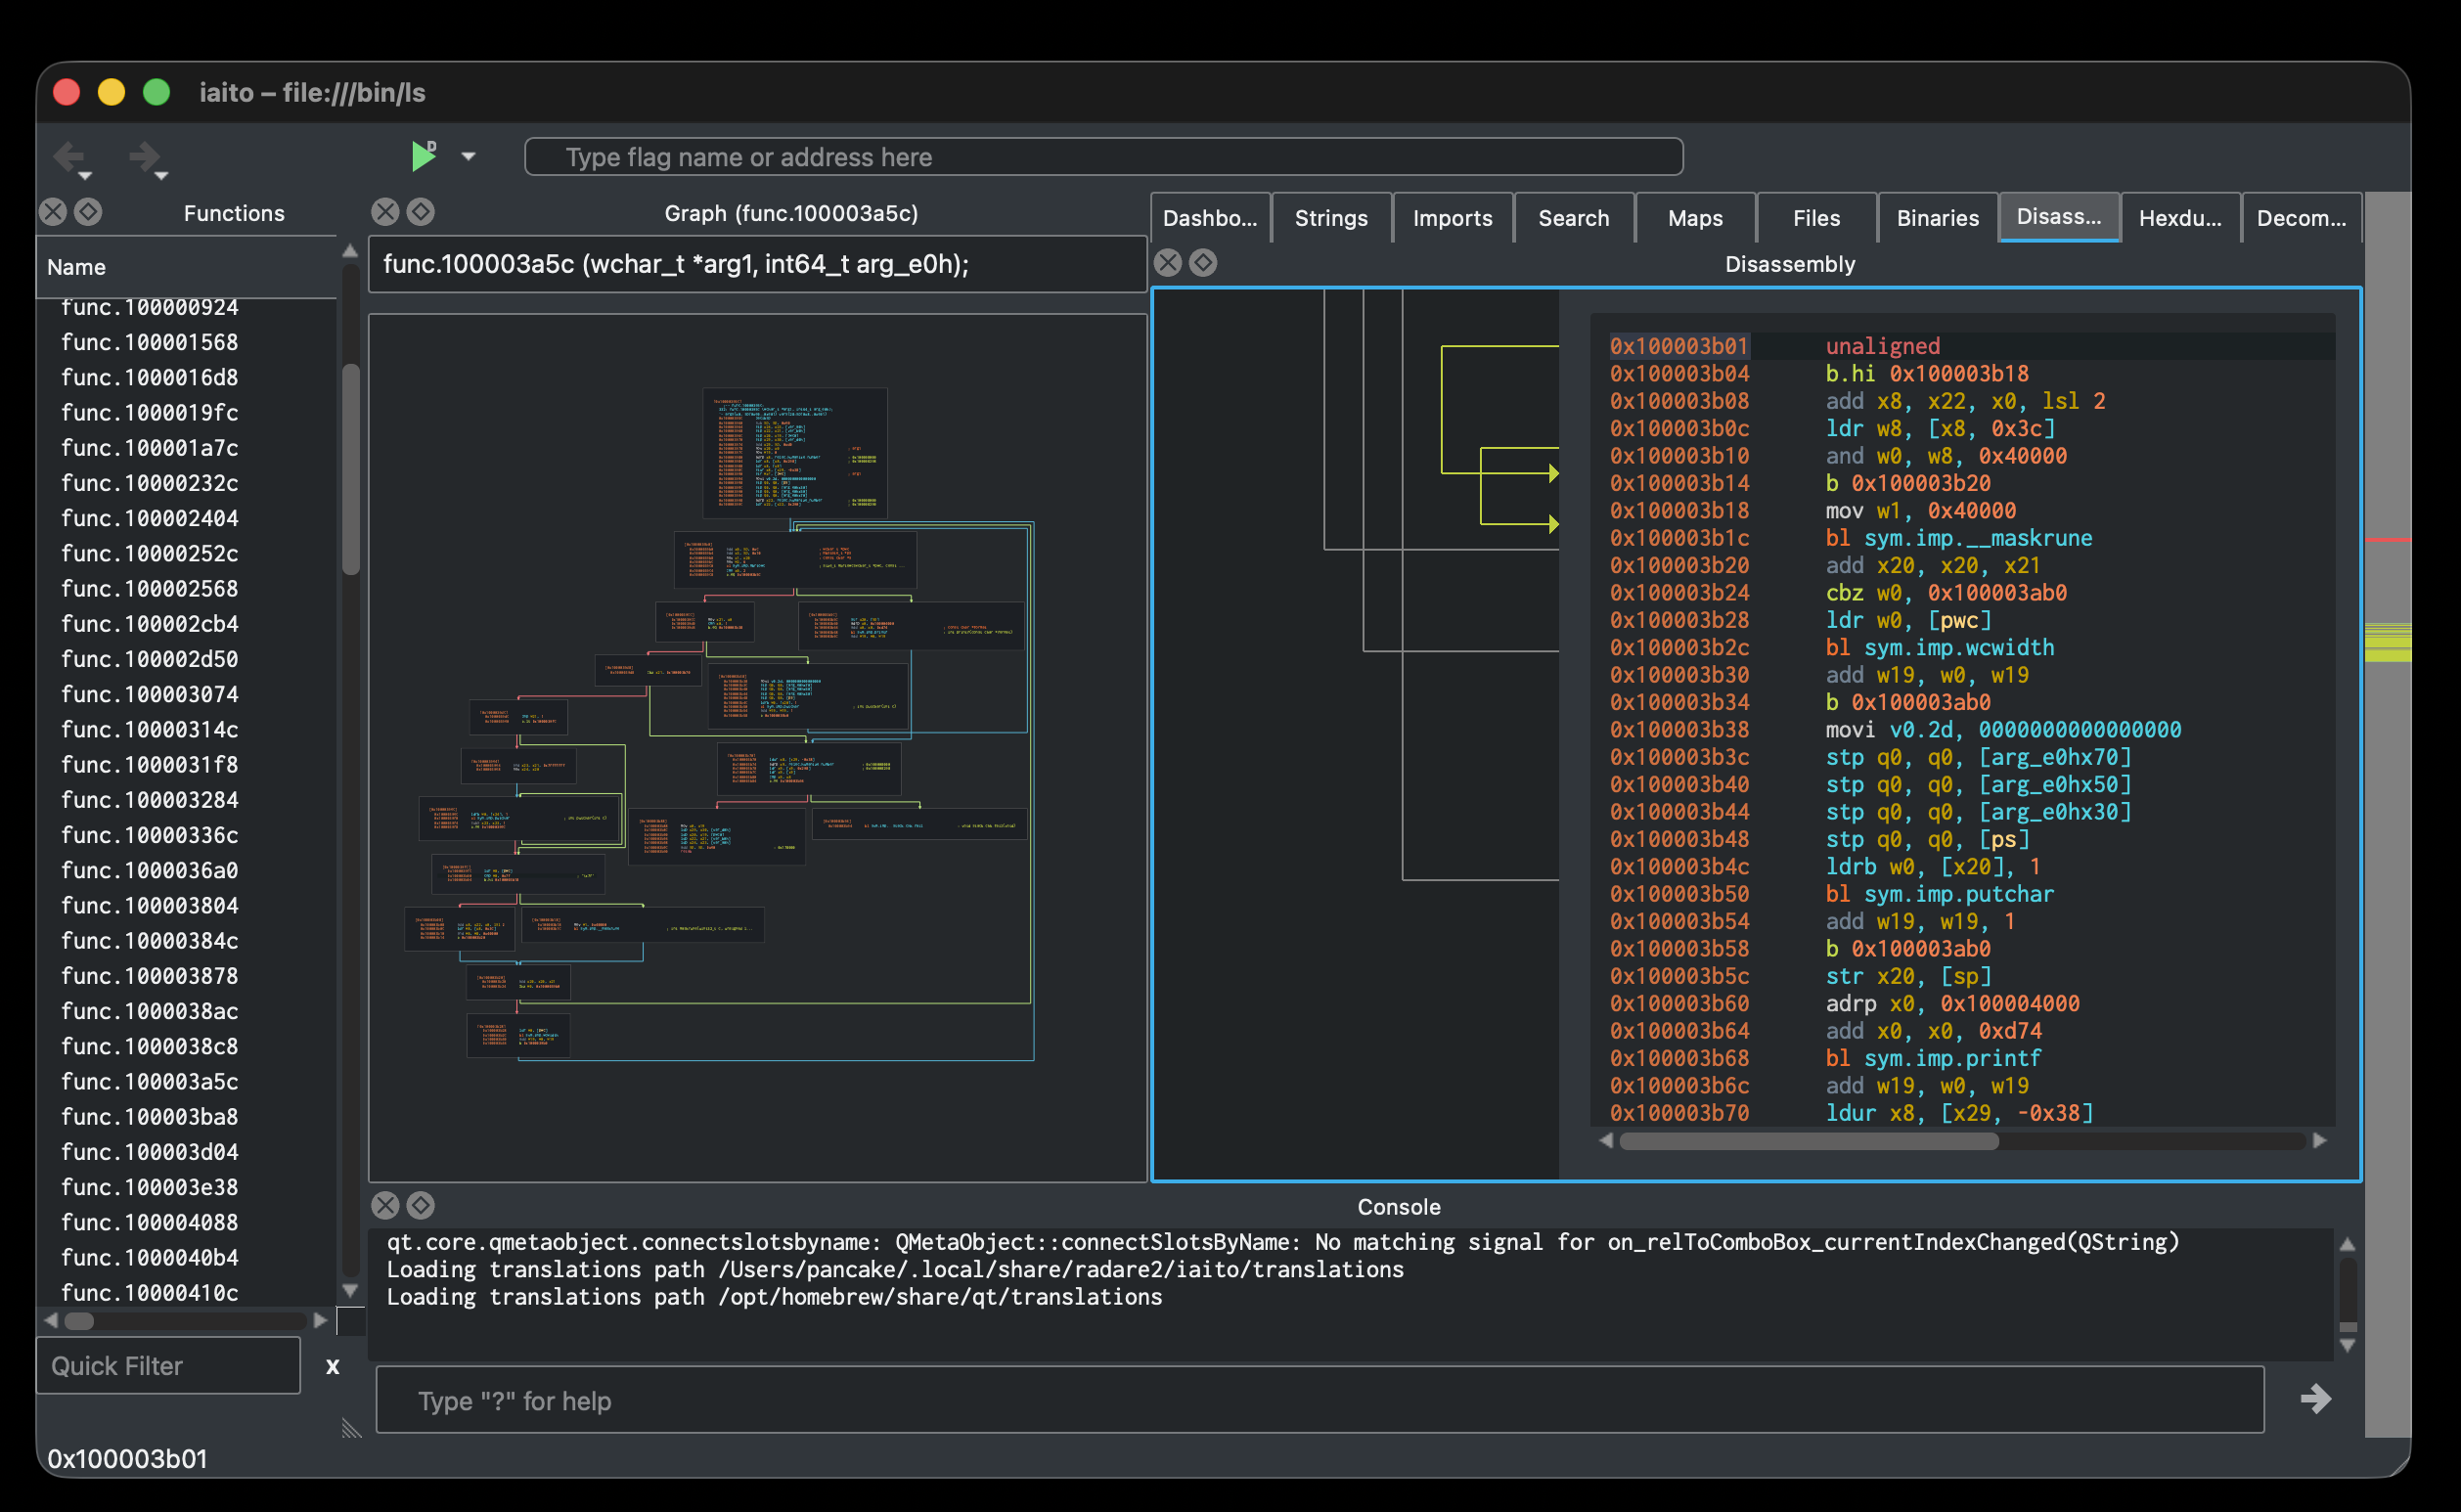Open the Hexdump tab
This screenshot has width=2461, height=1512.
pos(2179,218)
